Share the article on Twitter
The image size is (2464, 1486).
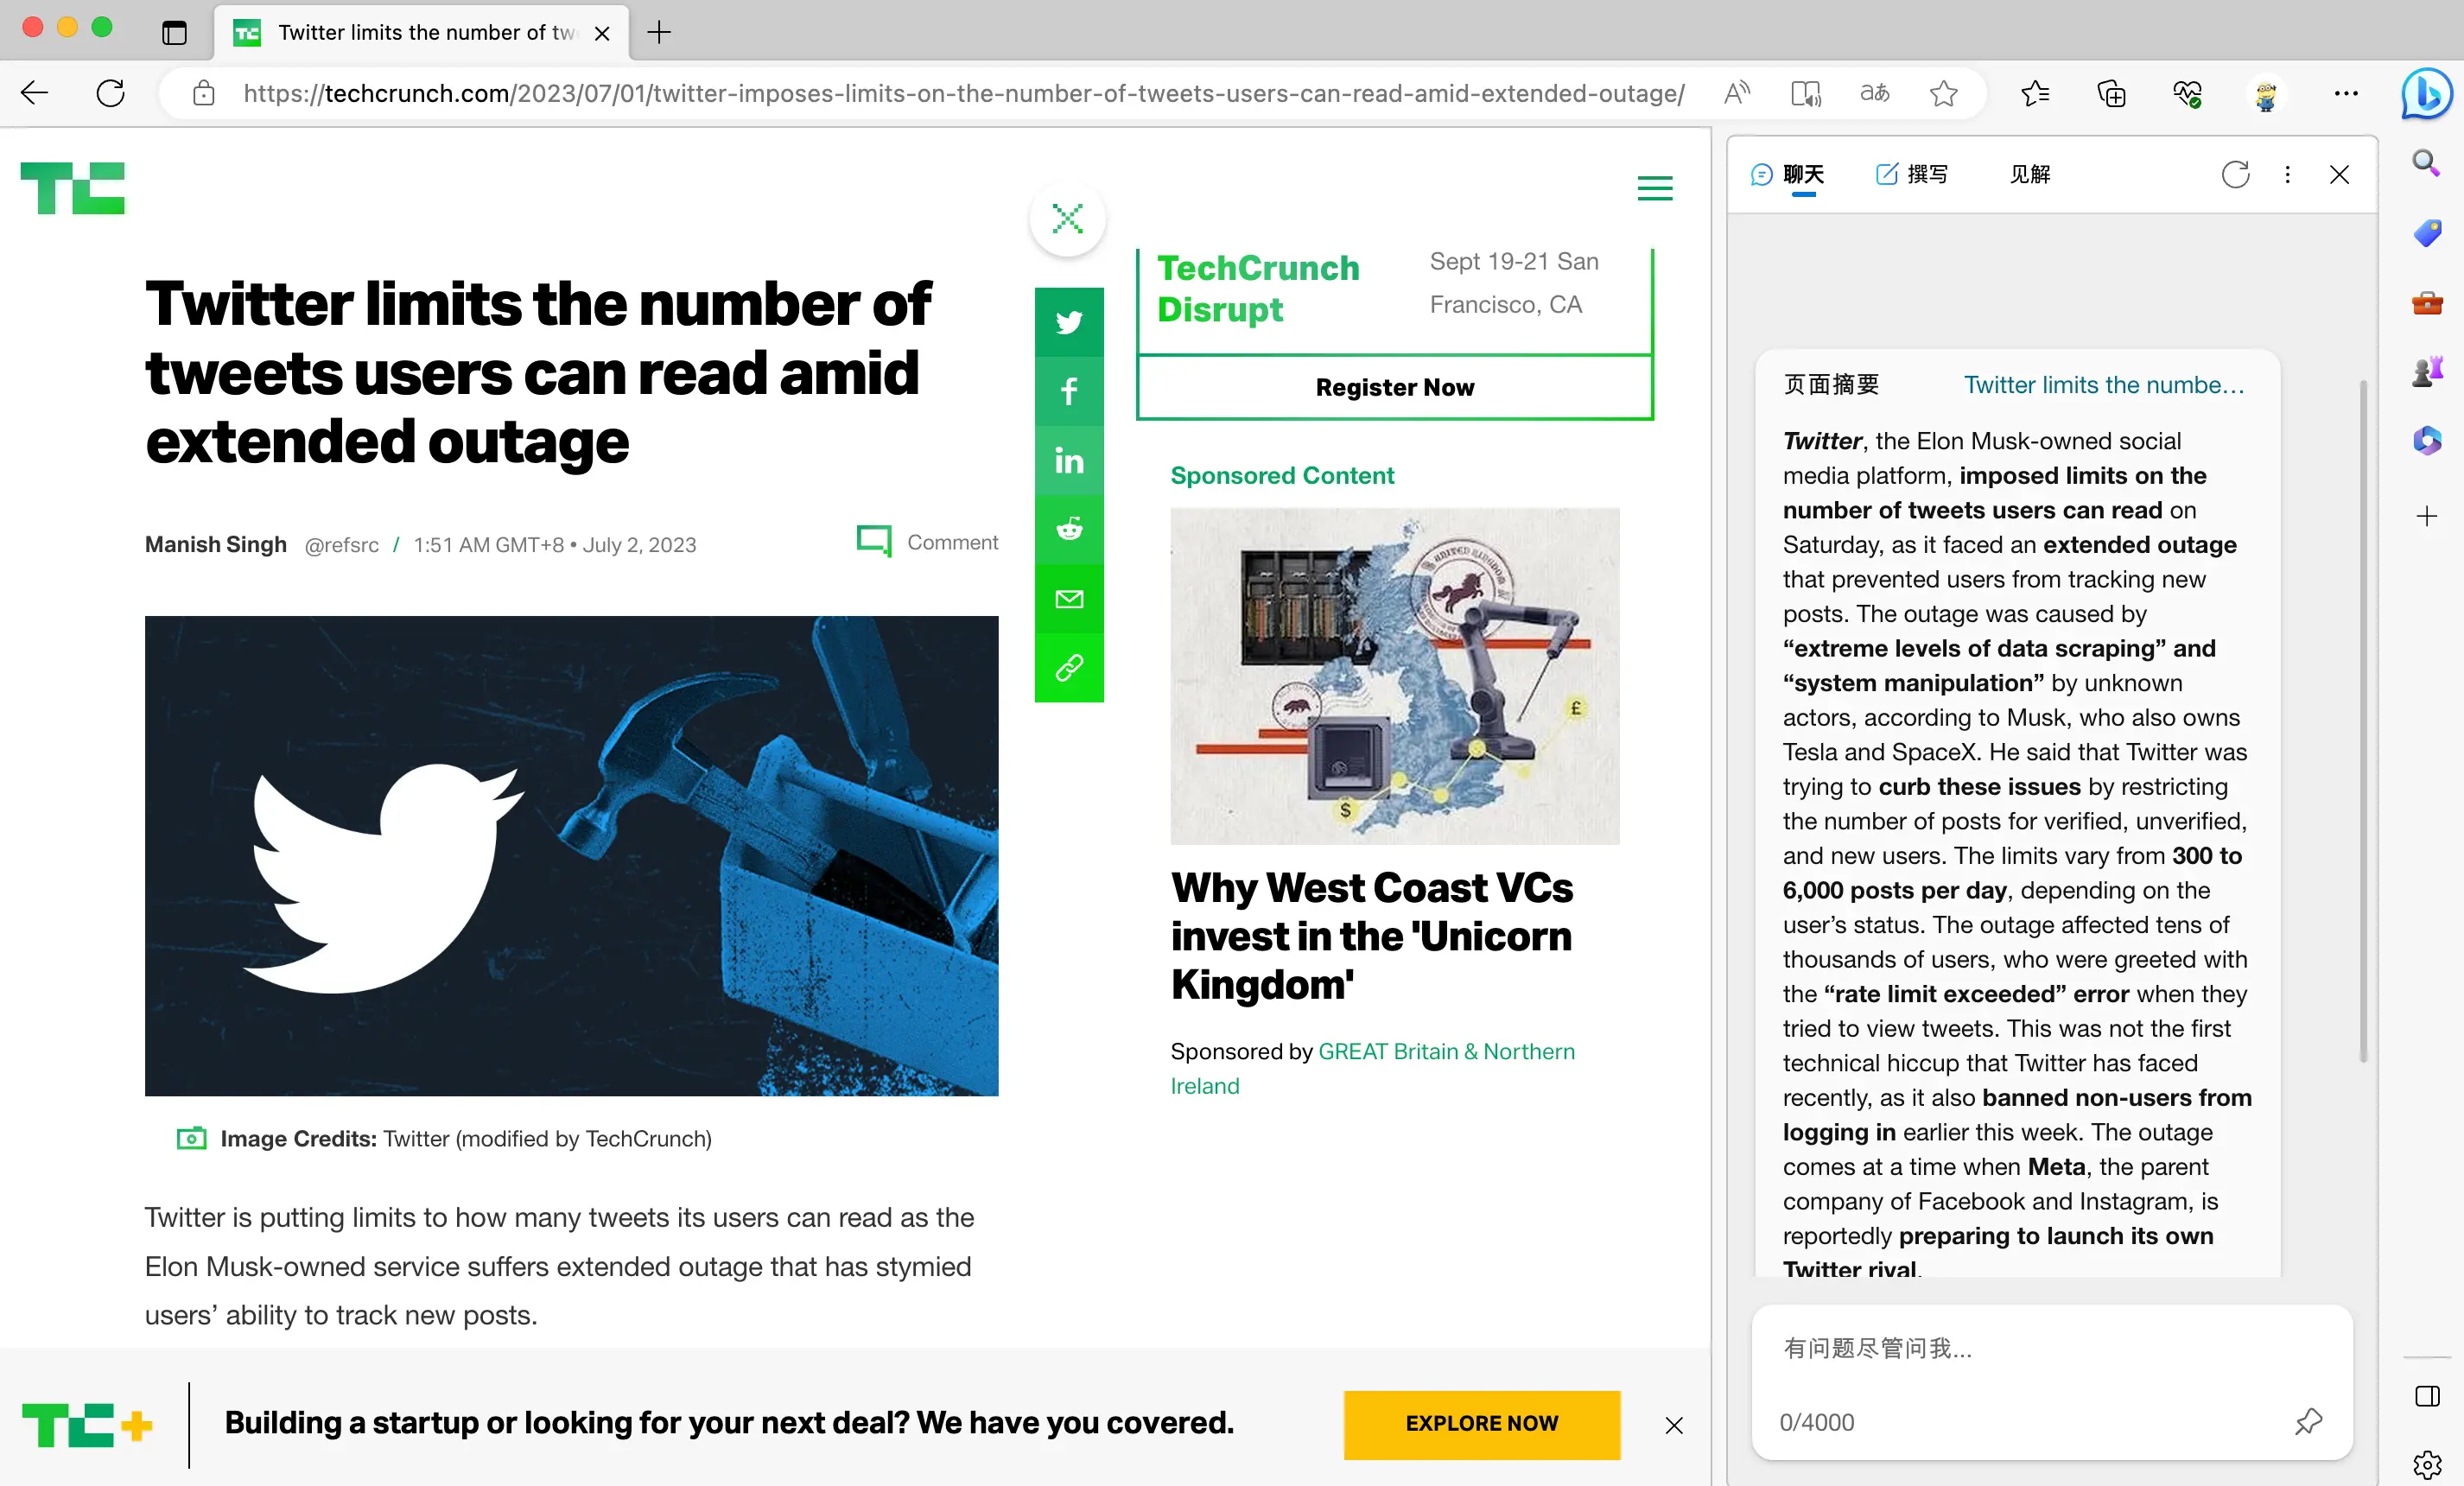(x=1069, y=322)
